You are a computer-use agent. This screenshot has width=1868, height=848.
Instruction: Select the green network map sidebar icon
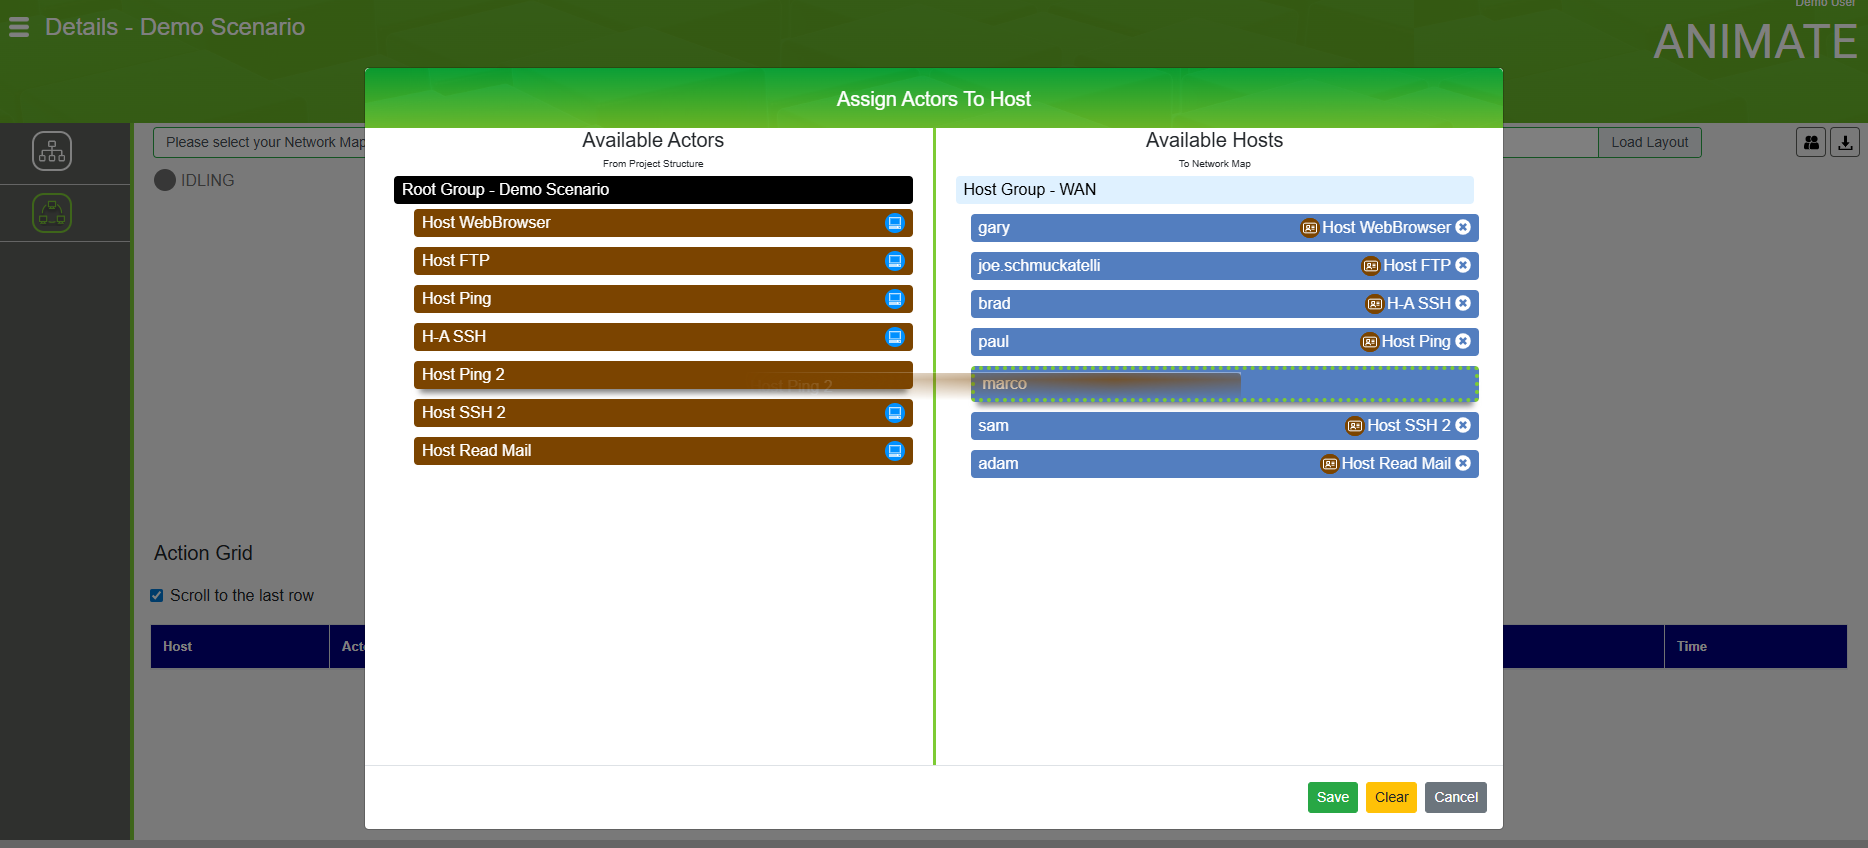52,213
